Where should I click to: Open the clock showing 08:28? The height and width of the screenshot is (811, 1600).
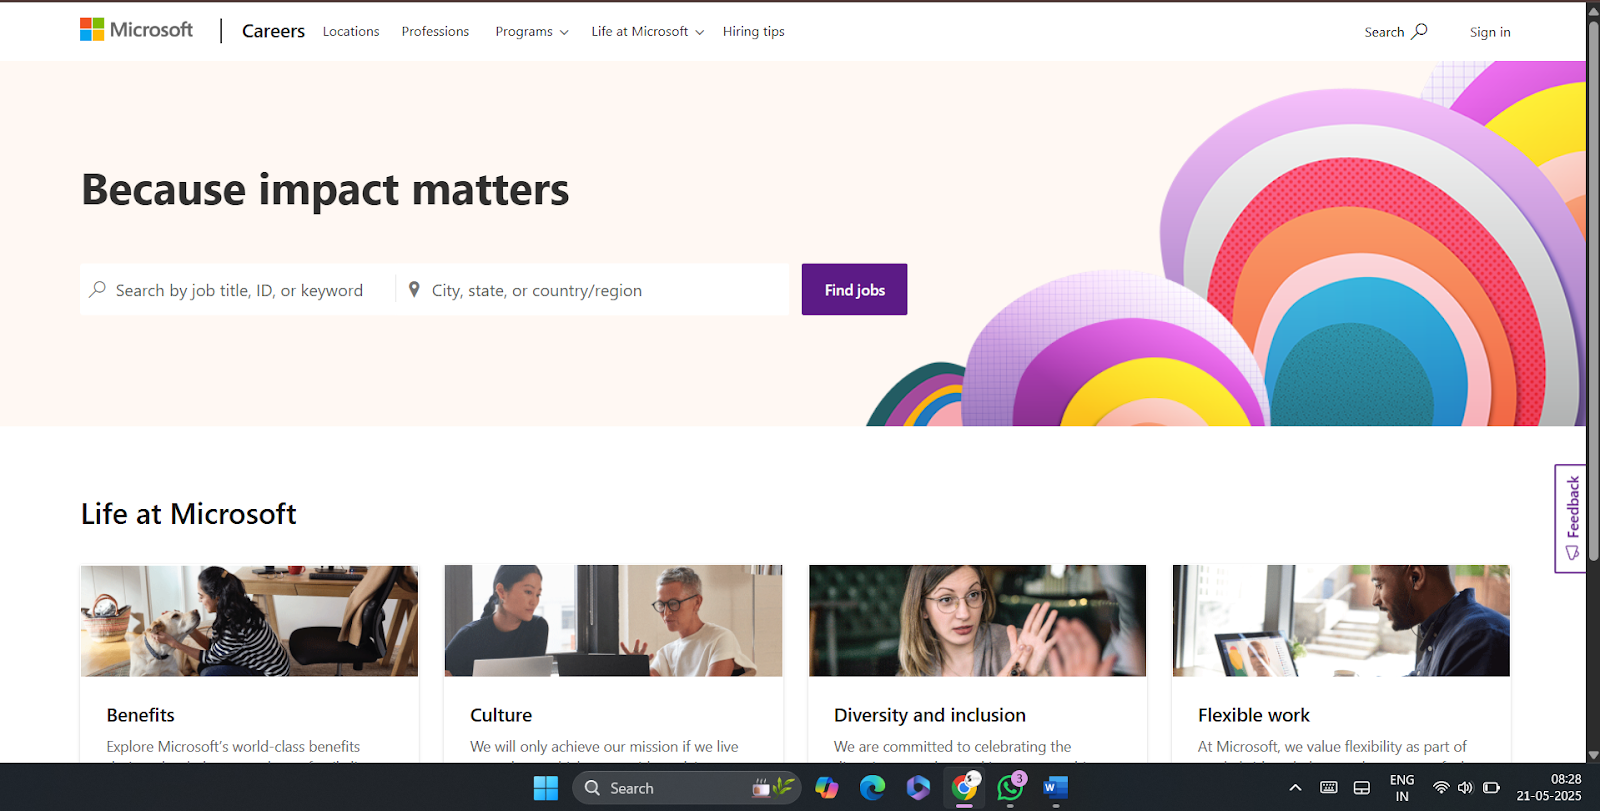click(x=1549, y=788)
